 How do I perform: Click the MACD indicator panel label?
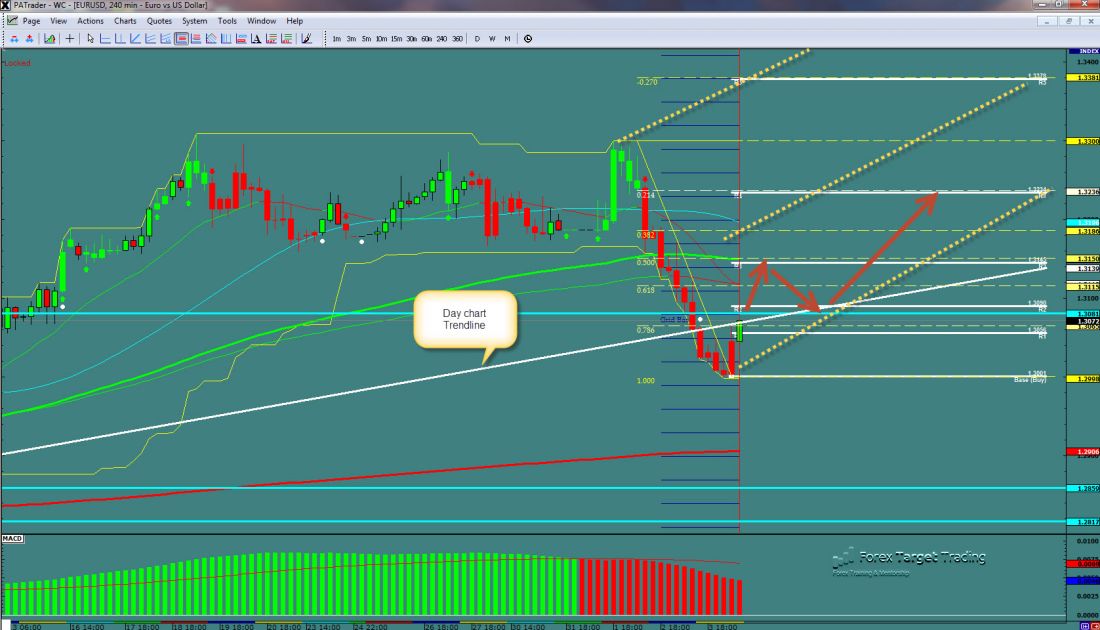click(x=14, y=539)
